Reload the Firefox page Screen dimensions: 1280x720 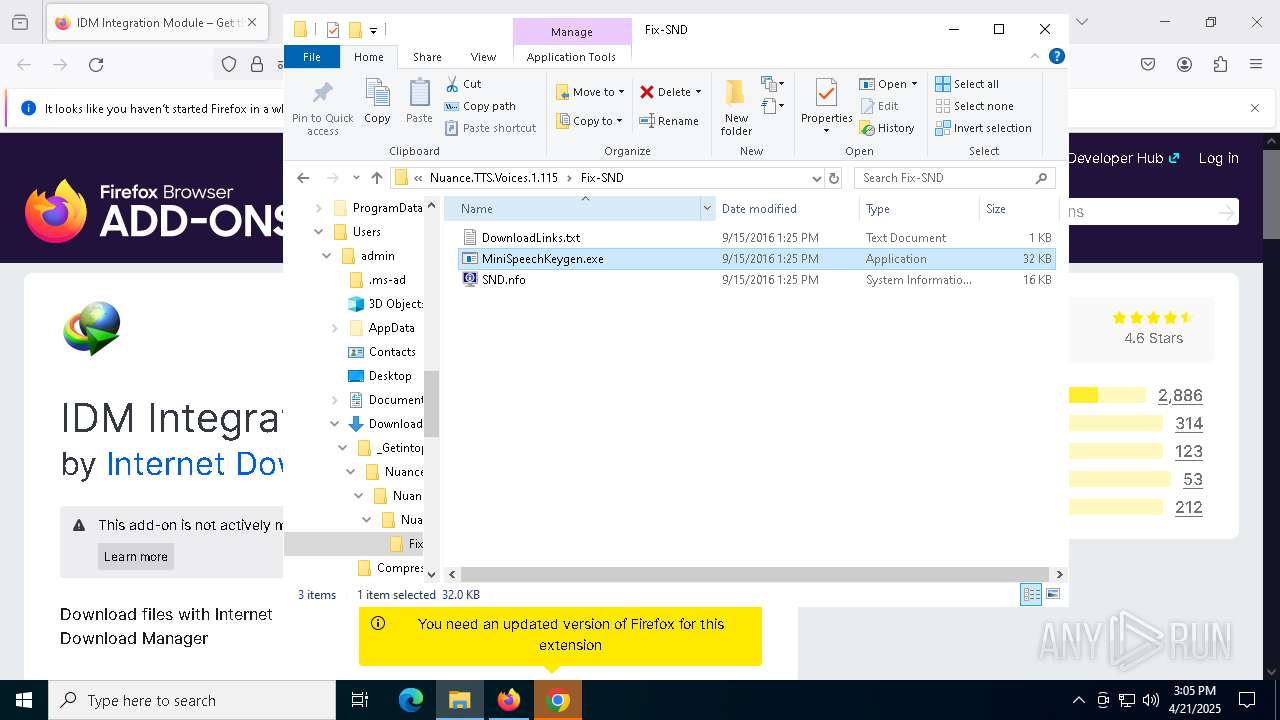[96, 65]
